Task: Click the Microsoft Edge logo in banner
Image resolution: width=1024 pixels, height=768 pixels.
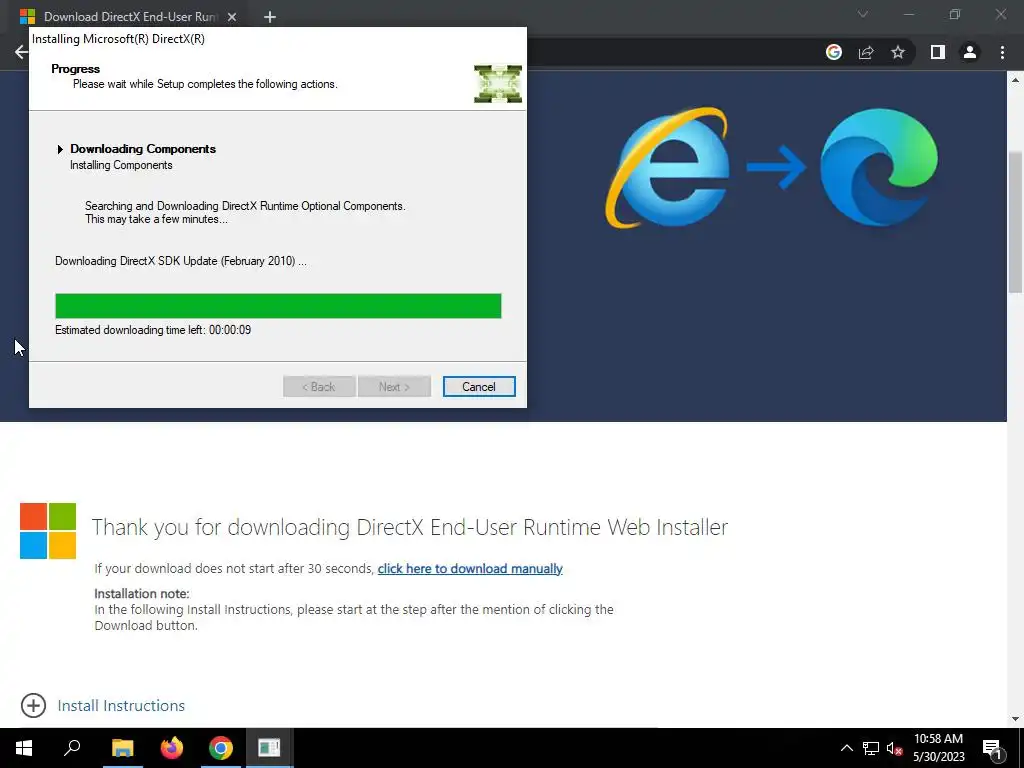Action: pyautogui.click(x=878, y=167)
